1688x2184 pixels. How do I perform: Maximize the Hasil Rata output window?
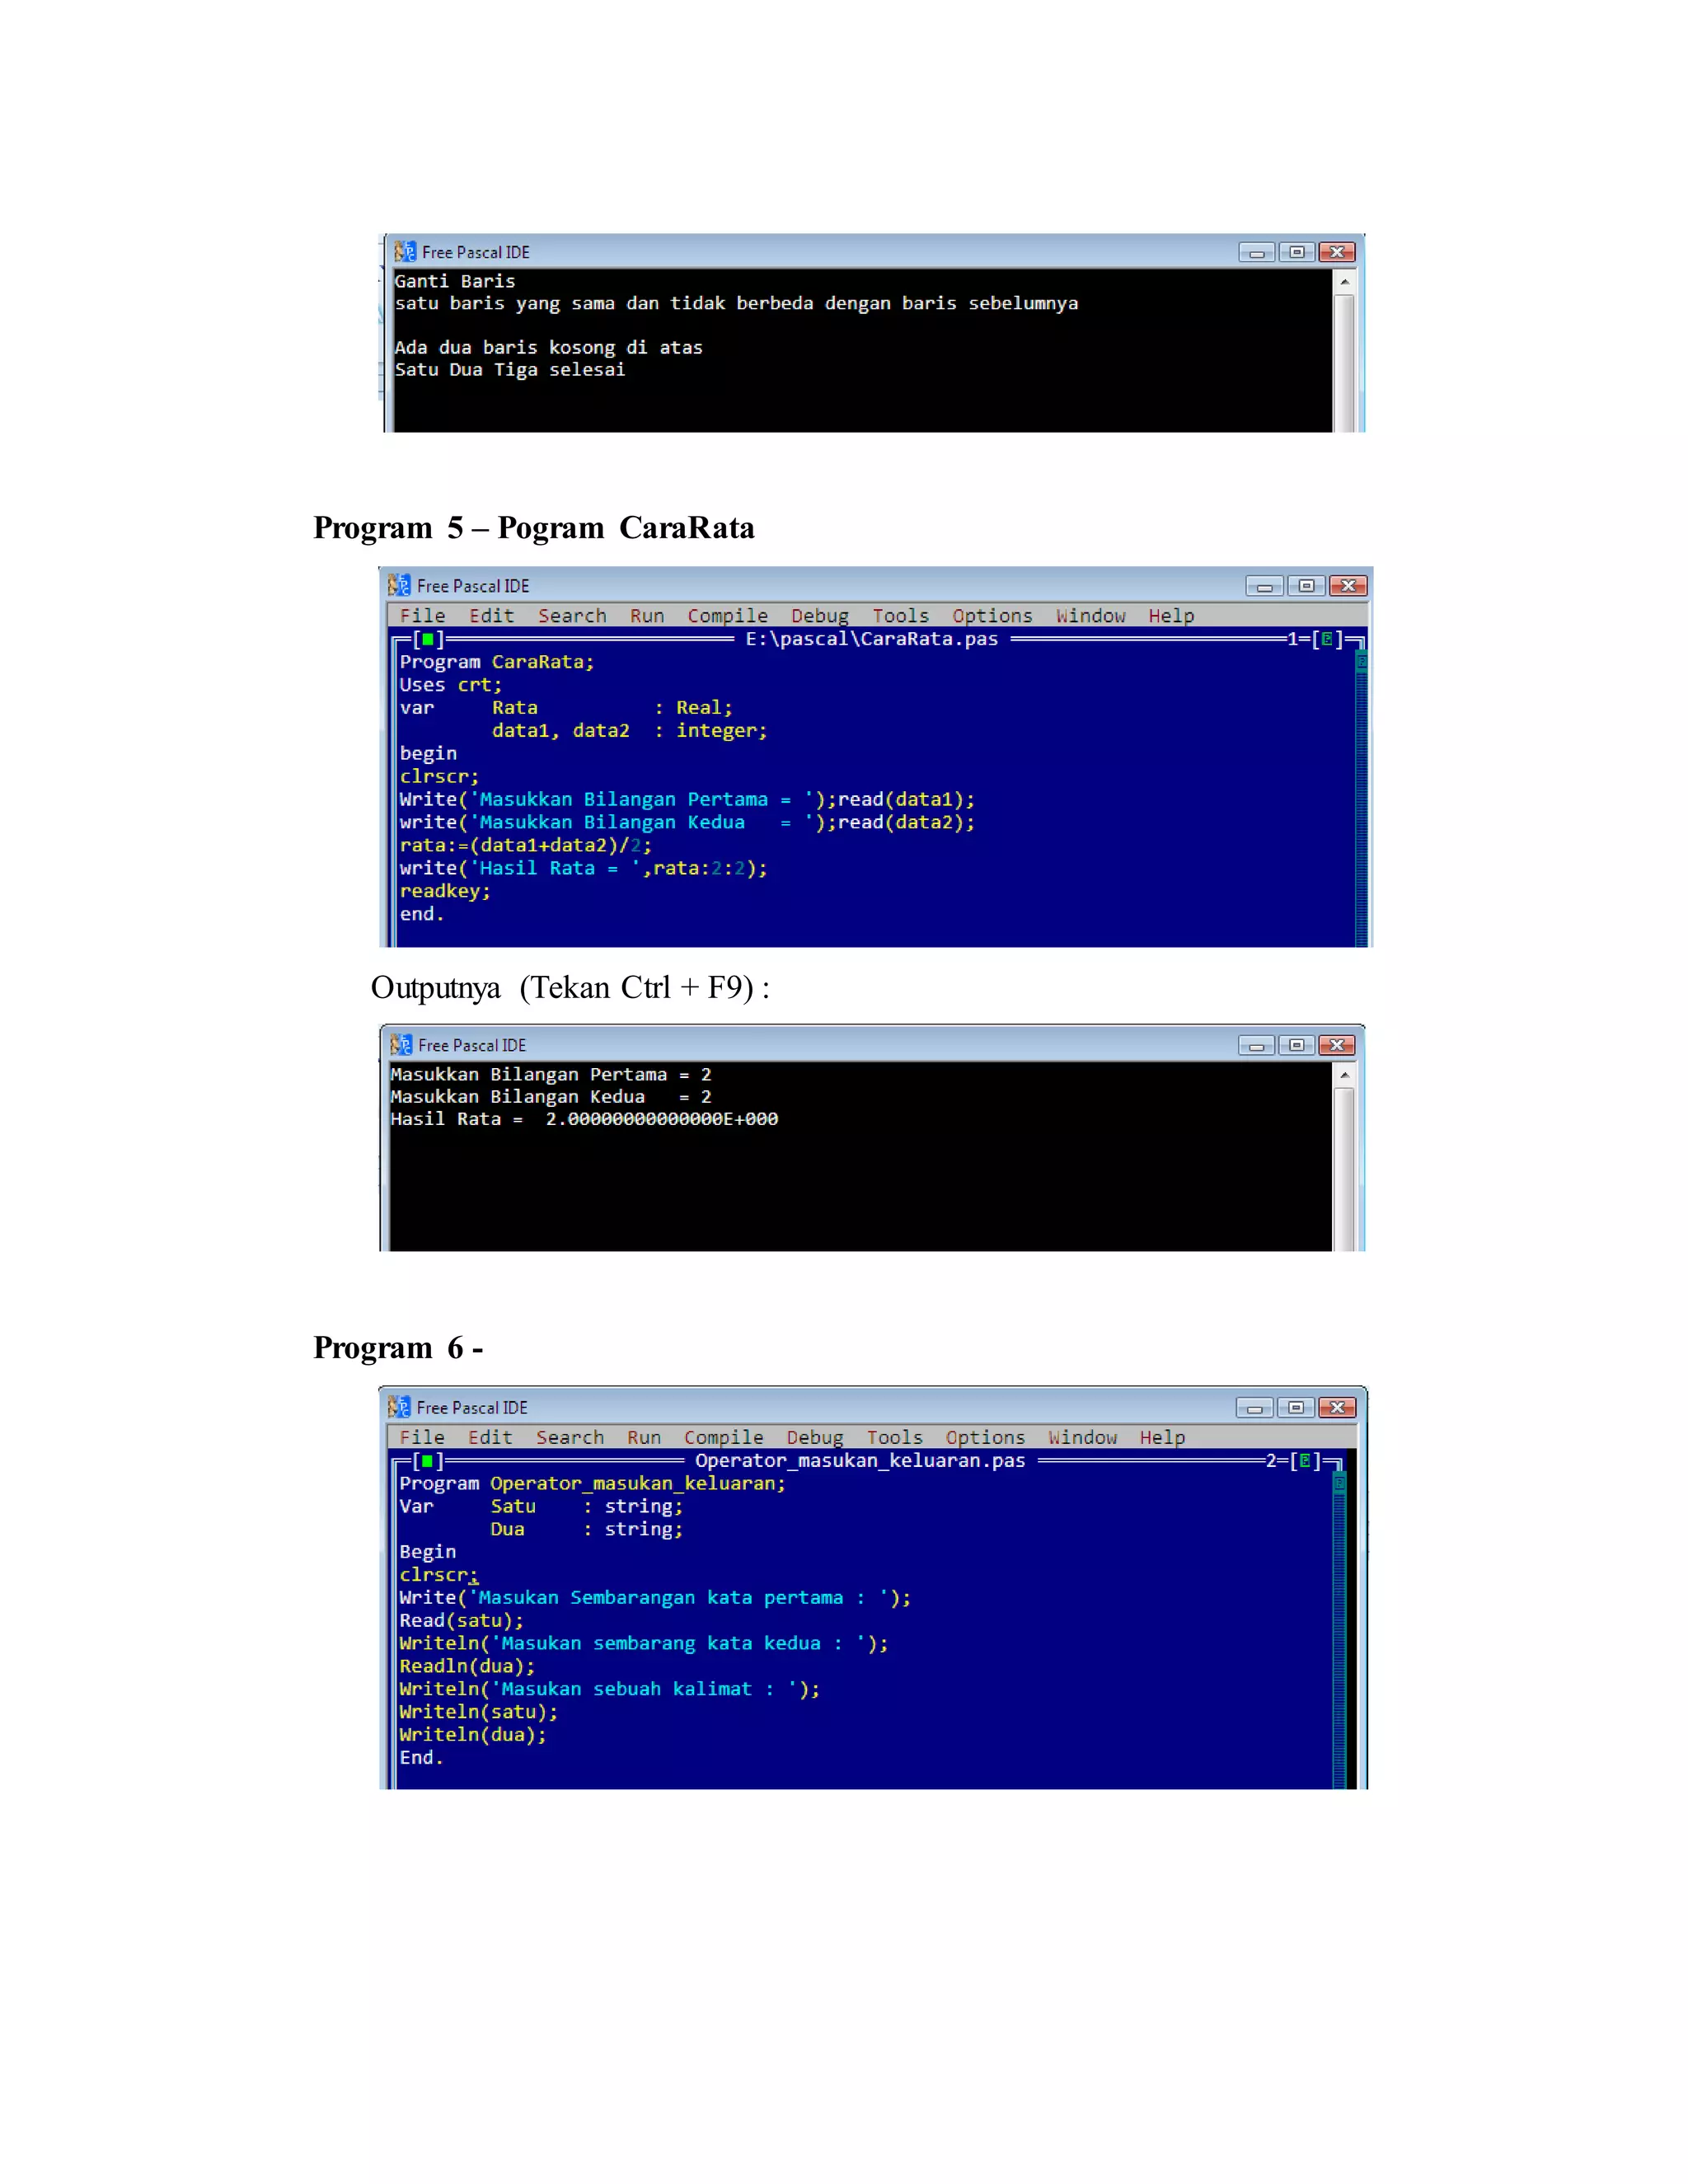click(1296, 1045)
